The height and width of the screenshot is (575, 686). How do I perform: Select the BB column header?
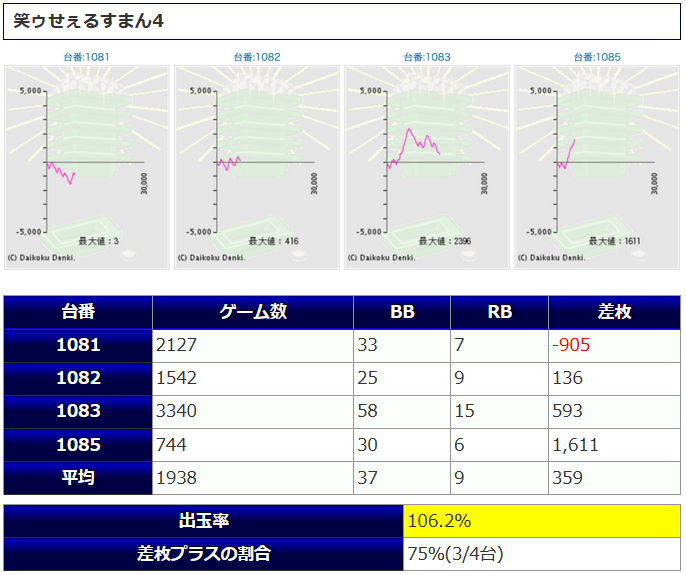402,312
